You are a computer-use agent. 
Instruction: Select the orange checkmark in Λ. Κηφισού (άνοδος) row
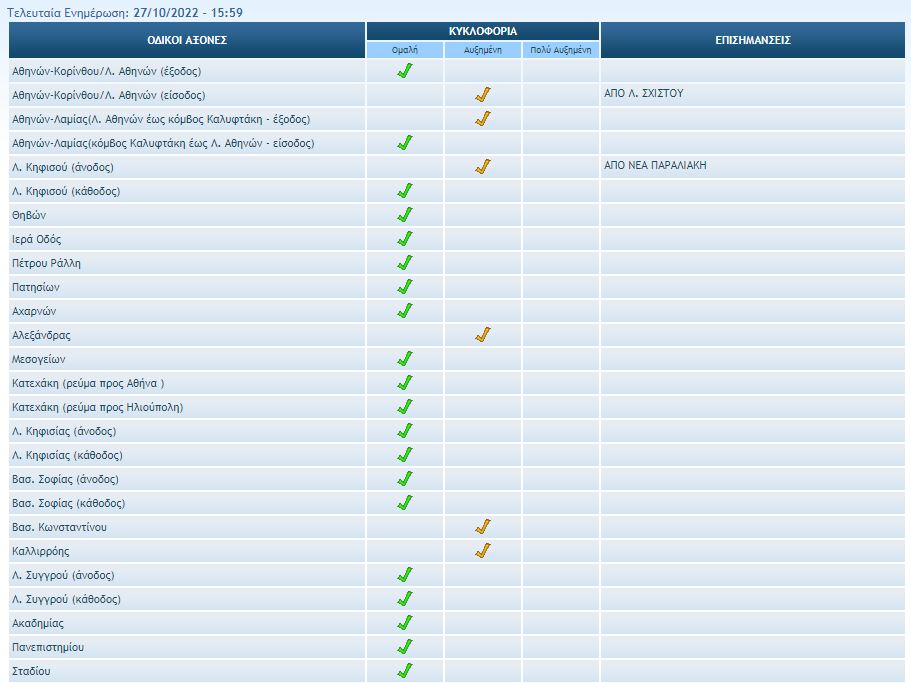(483, 167)
